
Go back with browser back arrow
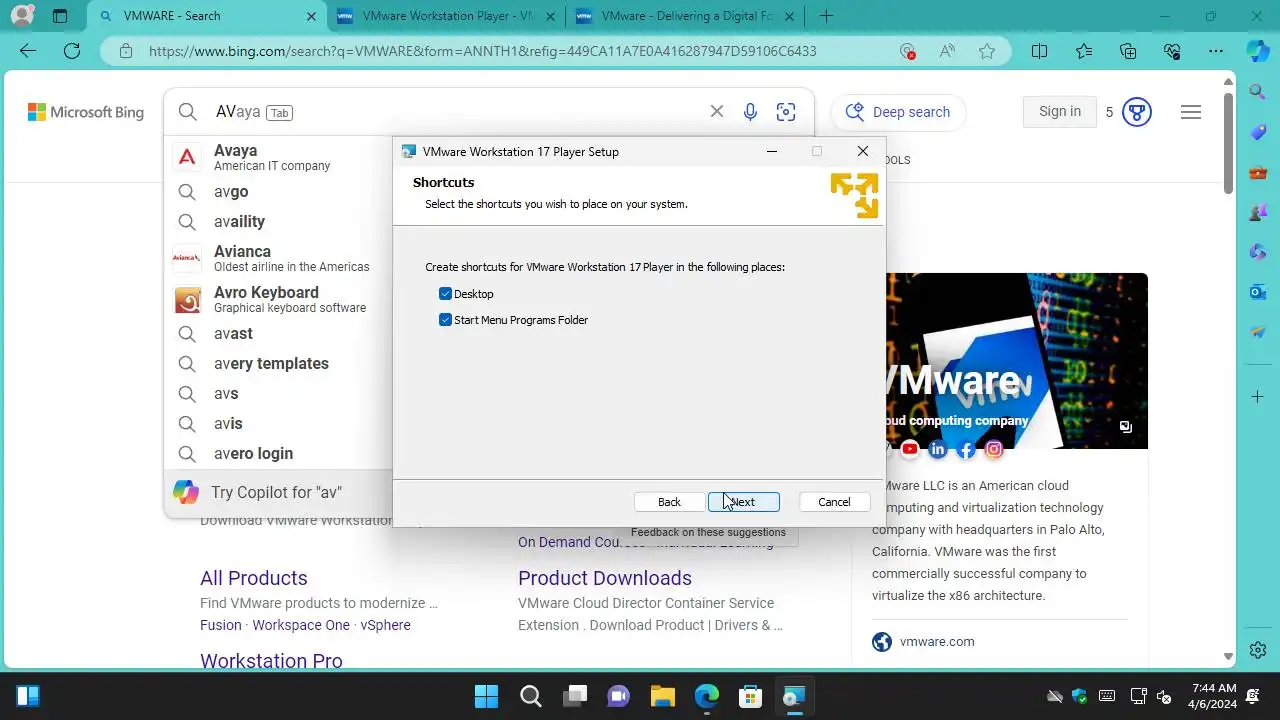(x=28, y=51)
